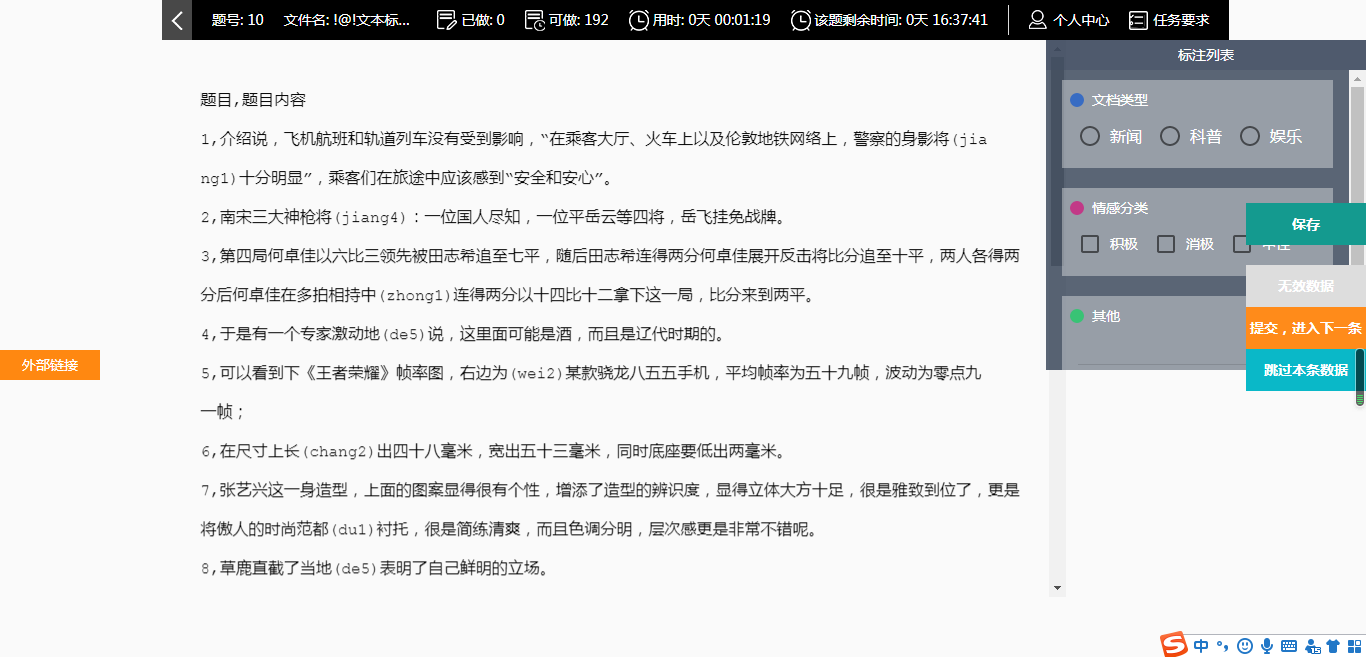Click the green dot beside 其他

point(1077,316)
